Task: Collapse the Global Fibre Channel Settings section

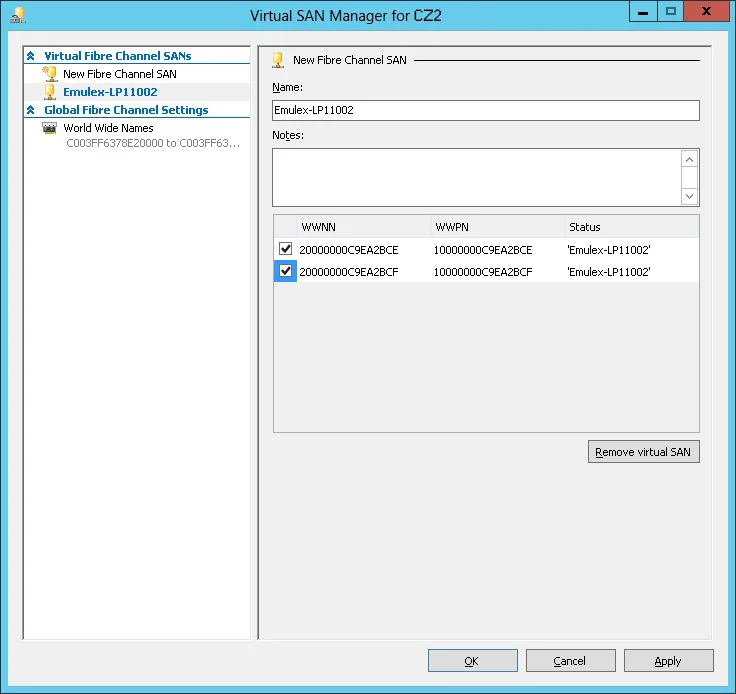Action: pos(31,110)
